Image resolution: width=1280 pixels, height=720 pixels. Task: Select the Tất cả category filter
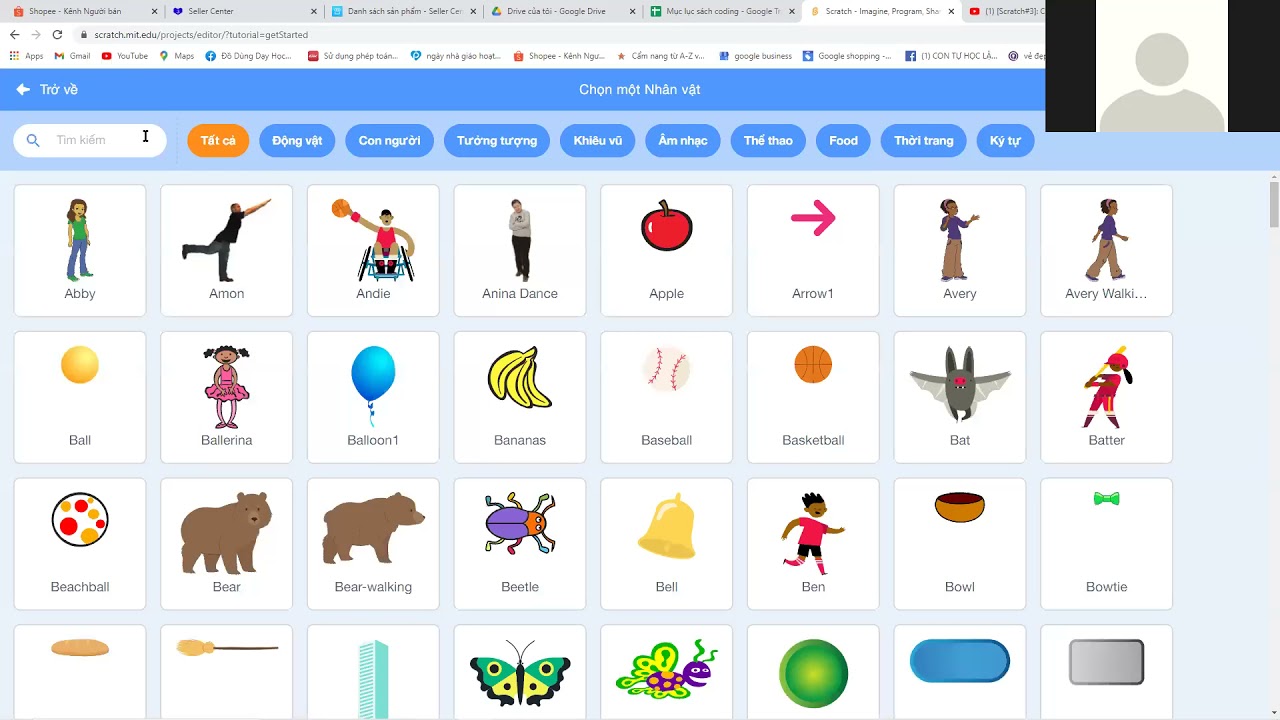[218, 140]
